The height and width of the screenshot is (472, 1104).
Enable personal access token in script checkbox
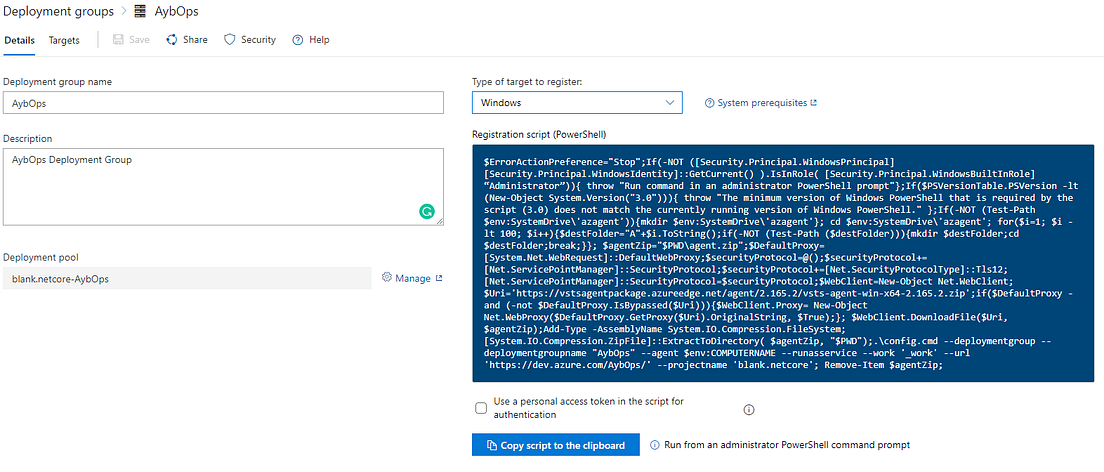click(x=481, y=408)
